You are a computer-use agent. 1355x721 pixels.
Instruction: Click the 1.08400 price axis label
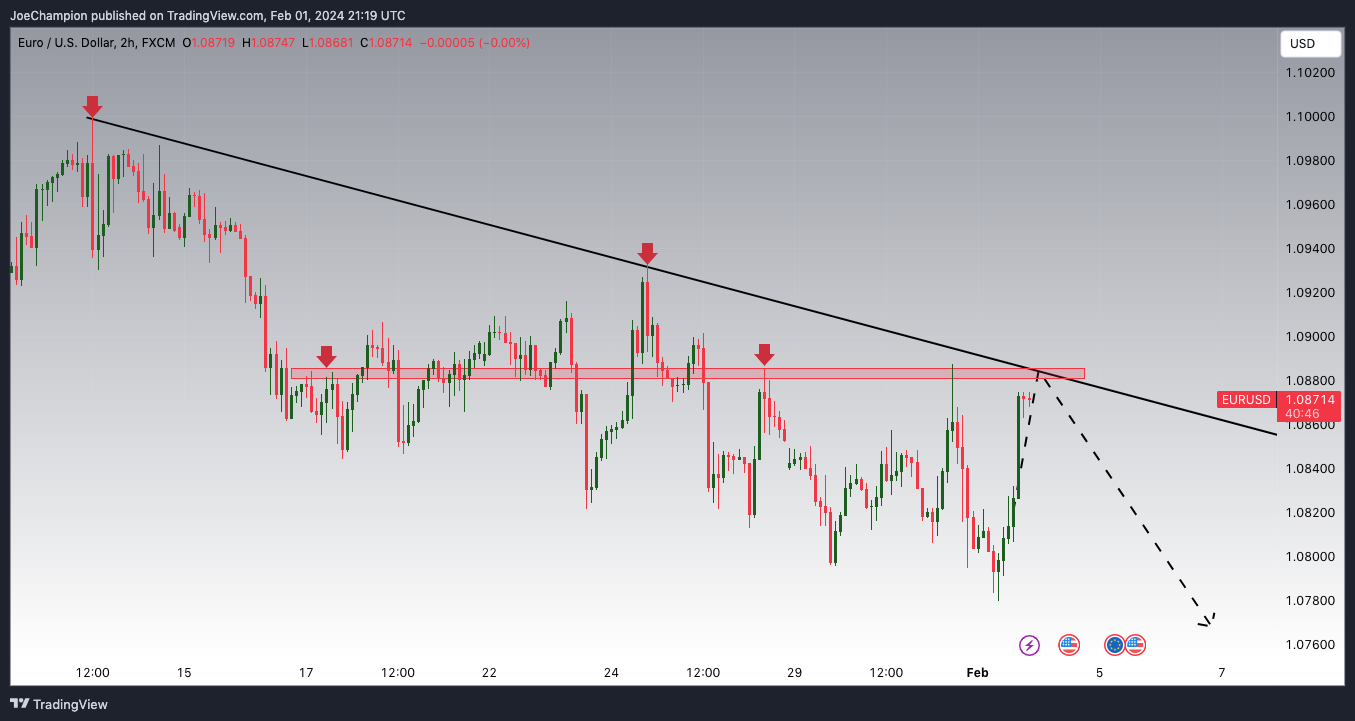click(1310, 469)
